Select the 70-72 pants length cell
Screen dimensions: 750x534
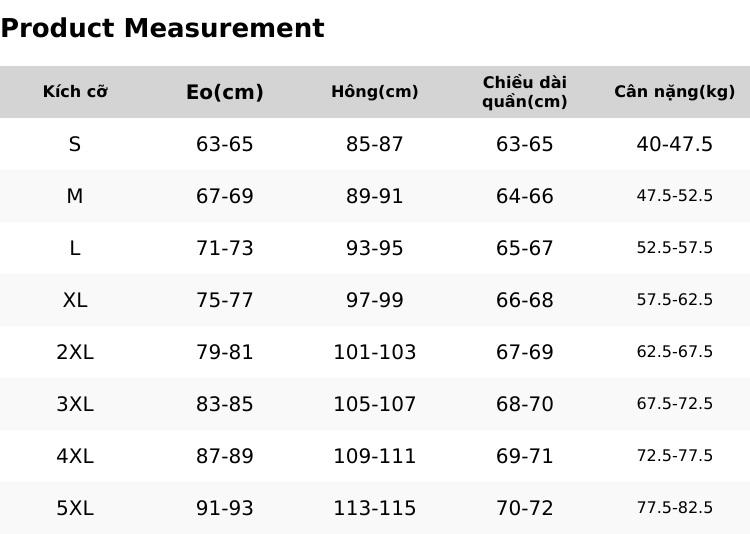pos(525,508)
